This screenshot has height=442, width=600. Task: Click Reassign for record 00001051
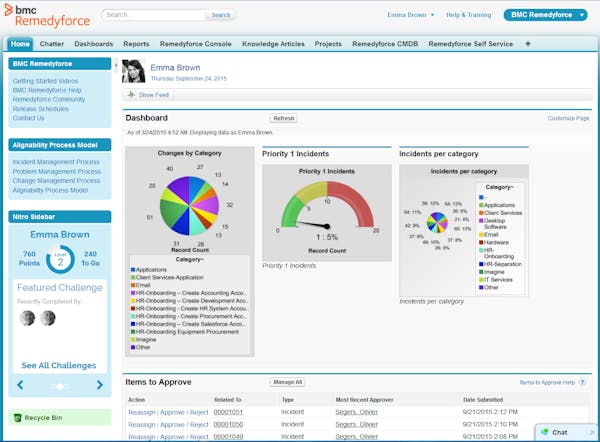click(x=142, y=412)
